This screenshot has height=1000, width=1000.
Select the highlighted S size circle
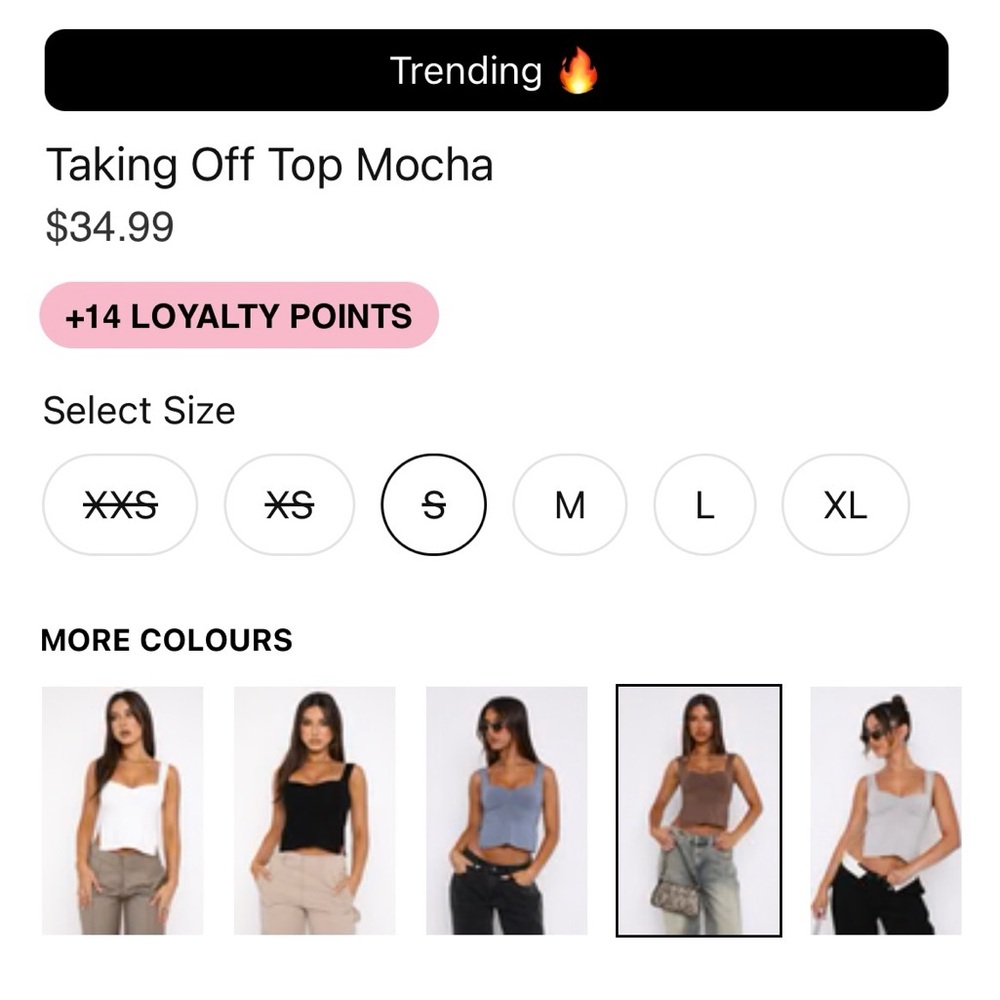pyautogui.click(x=434, y=505)
